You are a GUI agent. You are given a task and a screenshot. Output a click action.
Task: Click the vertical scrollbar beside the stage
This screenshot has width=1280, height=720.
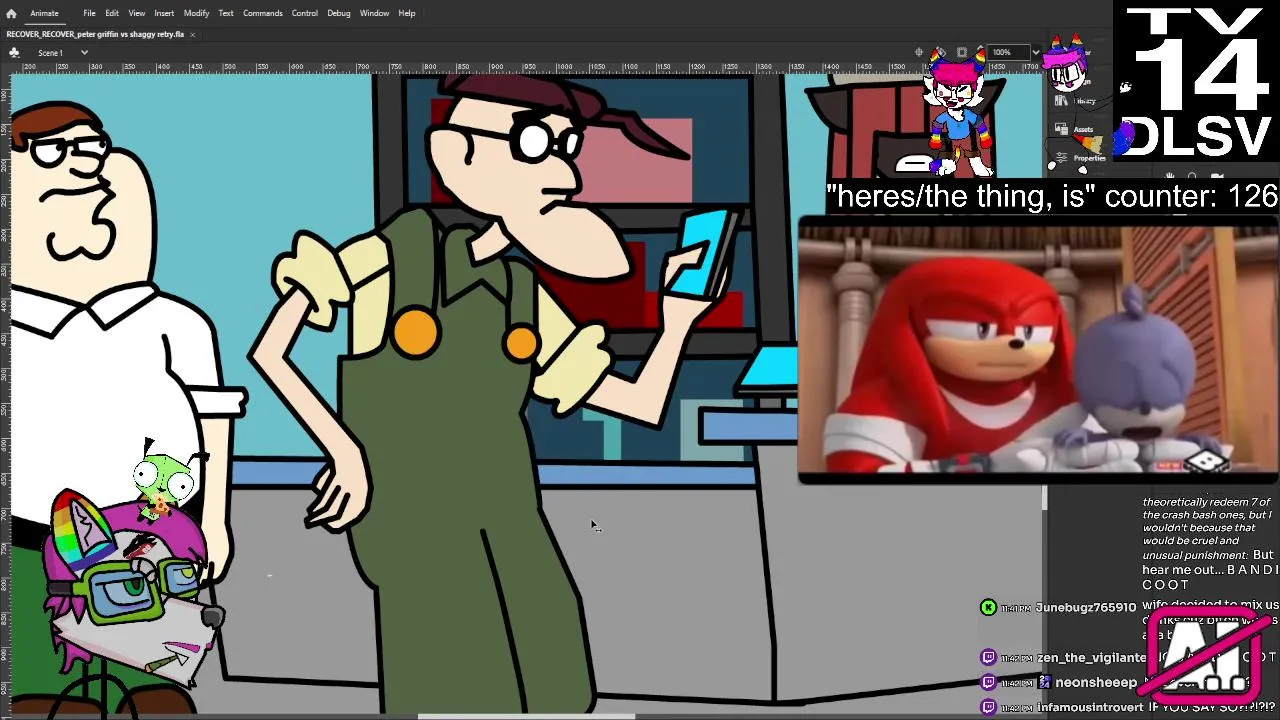tap(1044, 497)
